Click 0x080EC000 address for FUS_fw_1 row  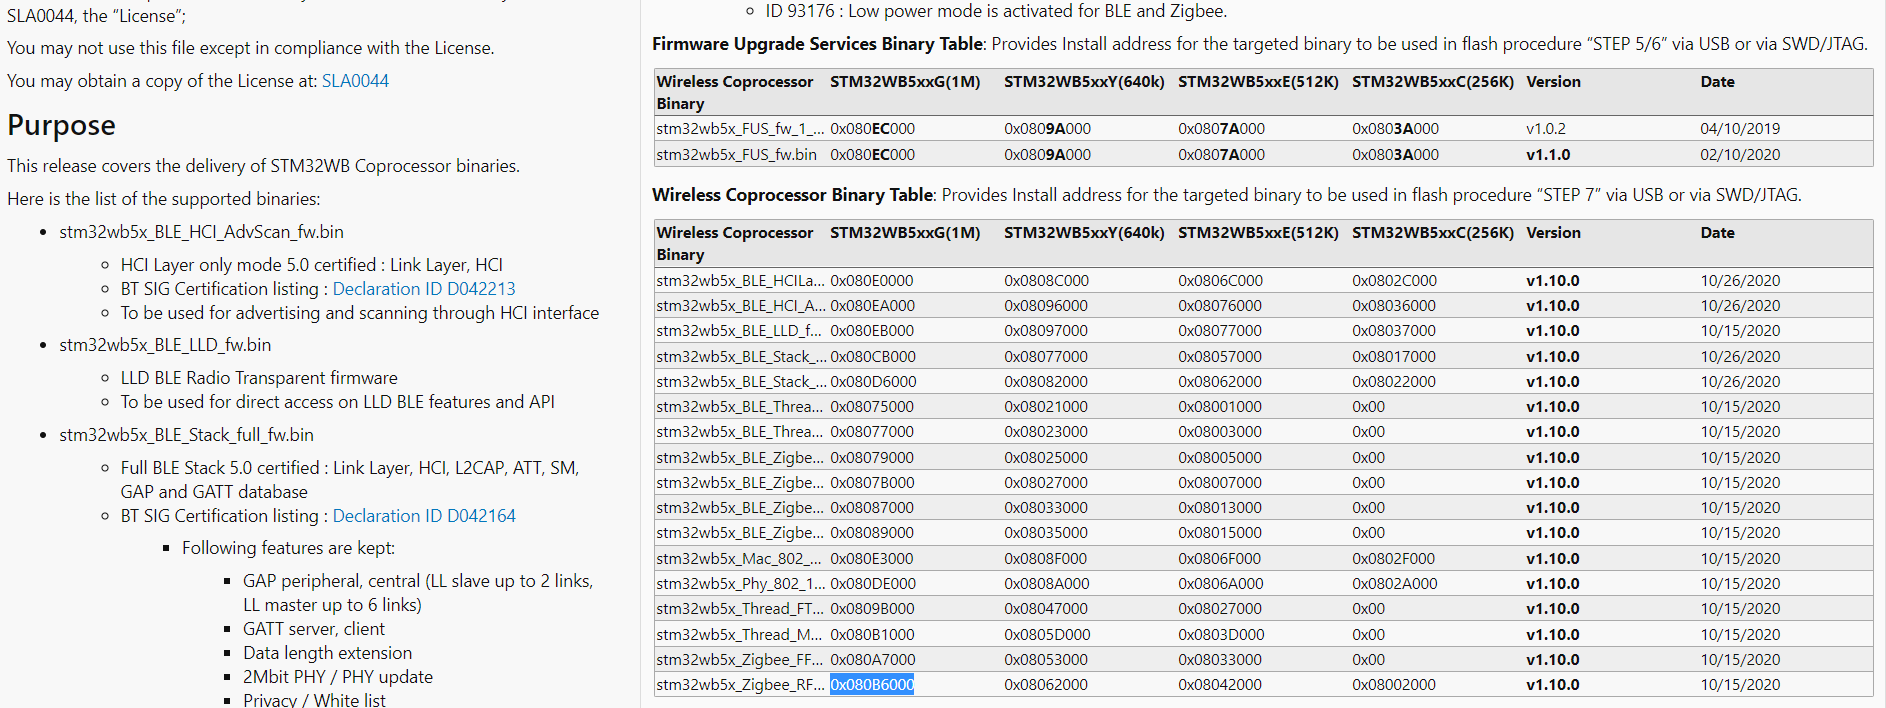pyautogui.click(x=872, y=129)
